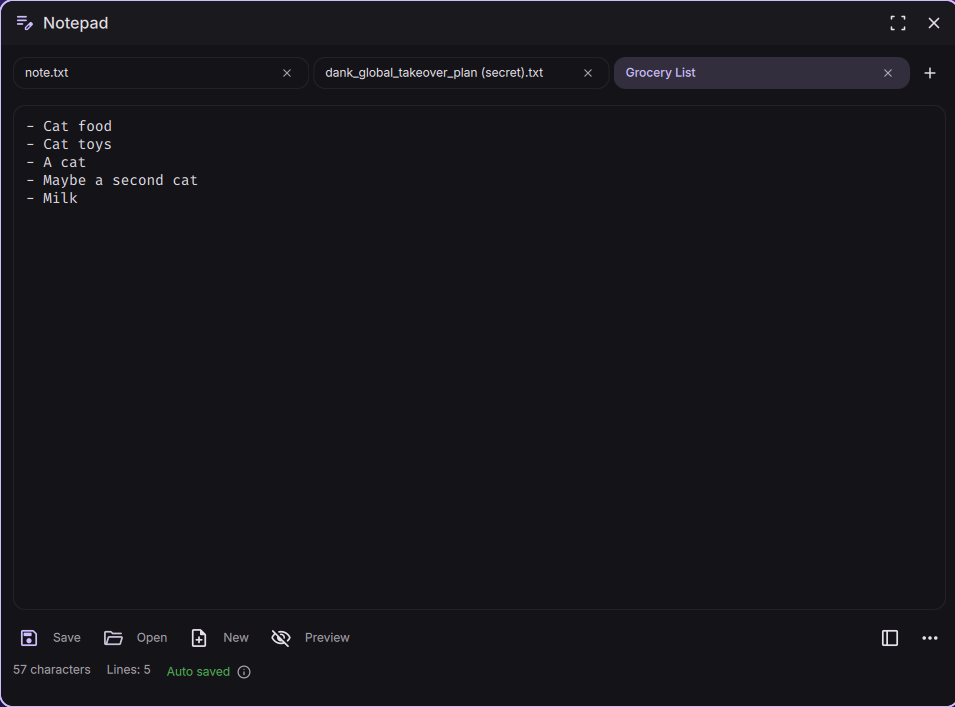
Task: Click the Save text label
Action: (x=66, y=638)
